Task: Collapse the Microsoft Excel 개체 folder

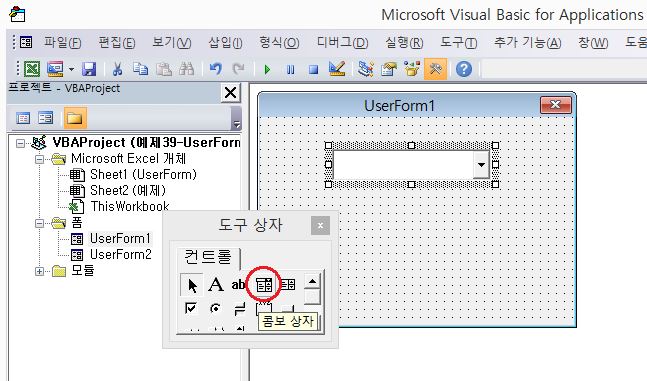Action: click(x=39, y=159)
